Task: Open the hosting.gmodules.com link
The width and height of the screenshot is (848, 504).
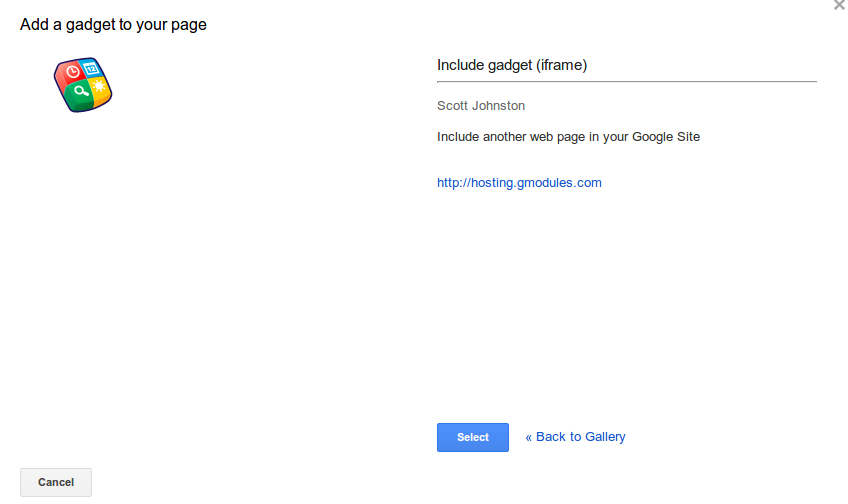Action: (519, 183)
